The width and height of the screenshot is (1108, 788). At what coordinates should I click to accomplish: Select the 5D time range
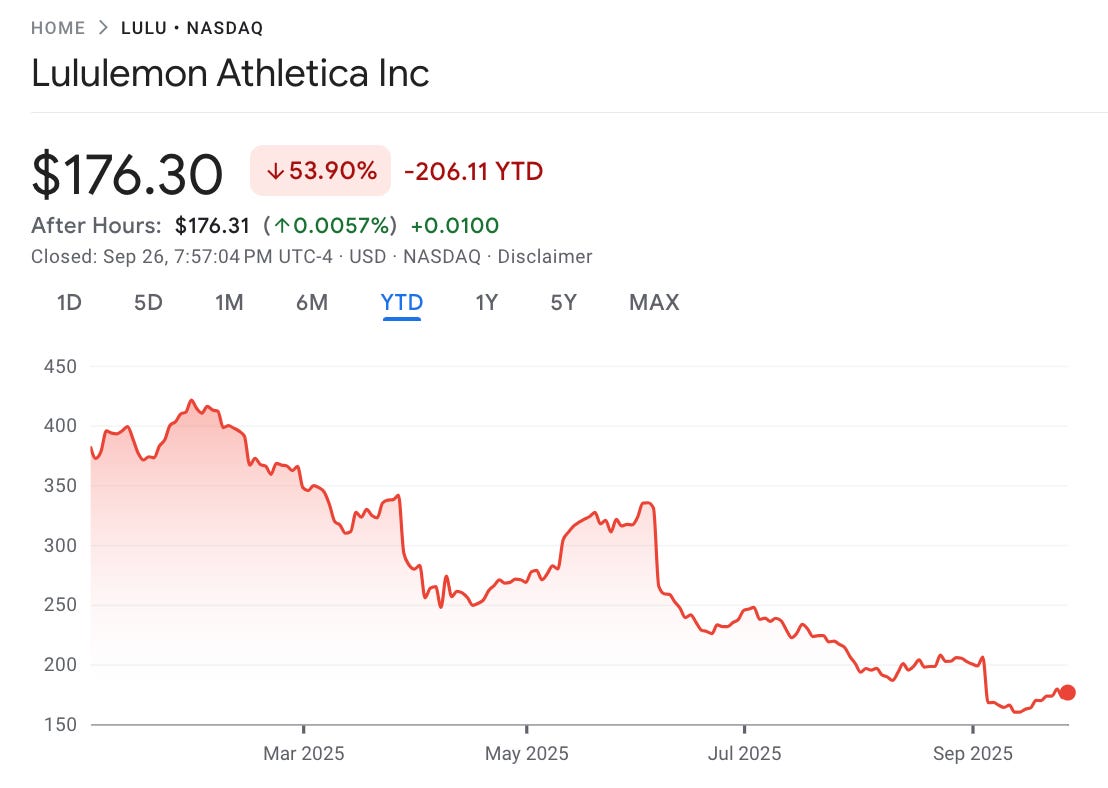pyautogui.click(x=147, y=302)
